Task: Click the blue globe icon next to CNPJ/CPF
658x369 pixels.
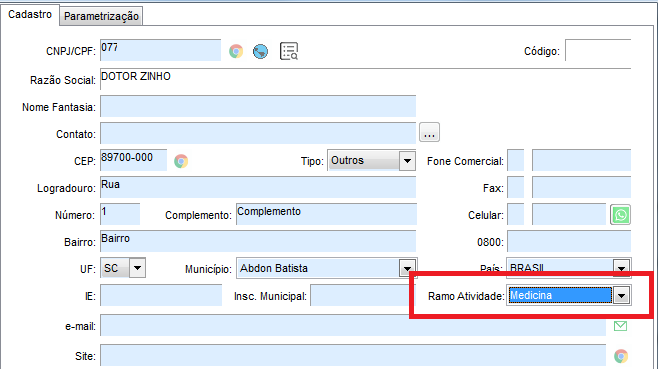Action: tap(260, 51)
